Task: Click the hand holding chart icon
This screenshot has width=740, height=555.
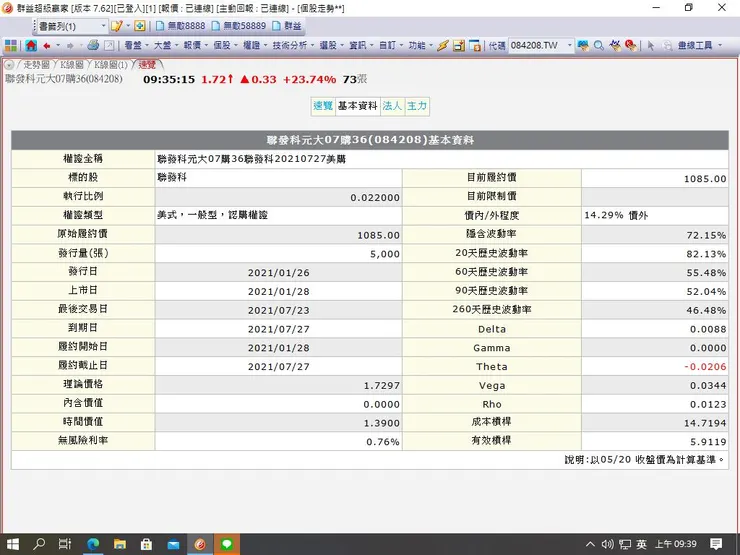Action: 583,45
